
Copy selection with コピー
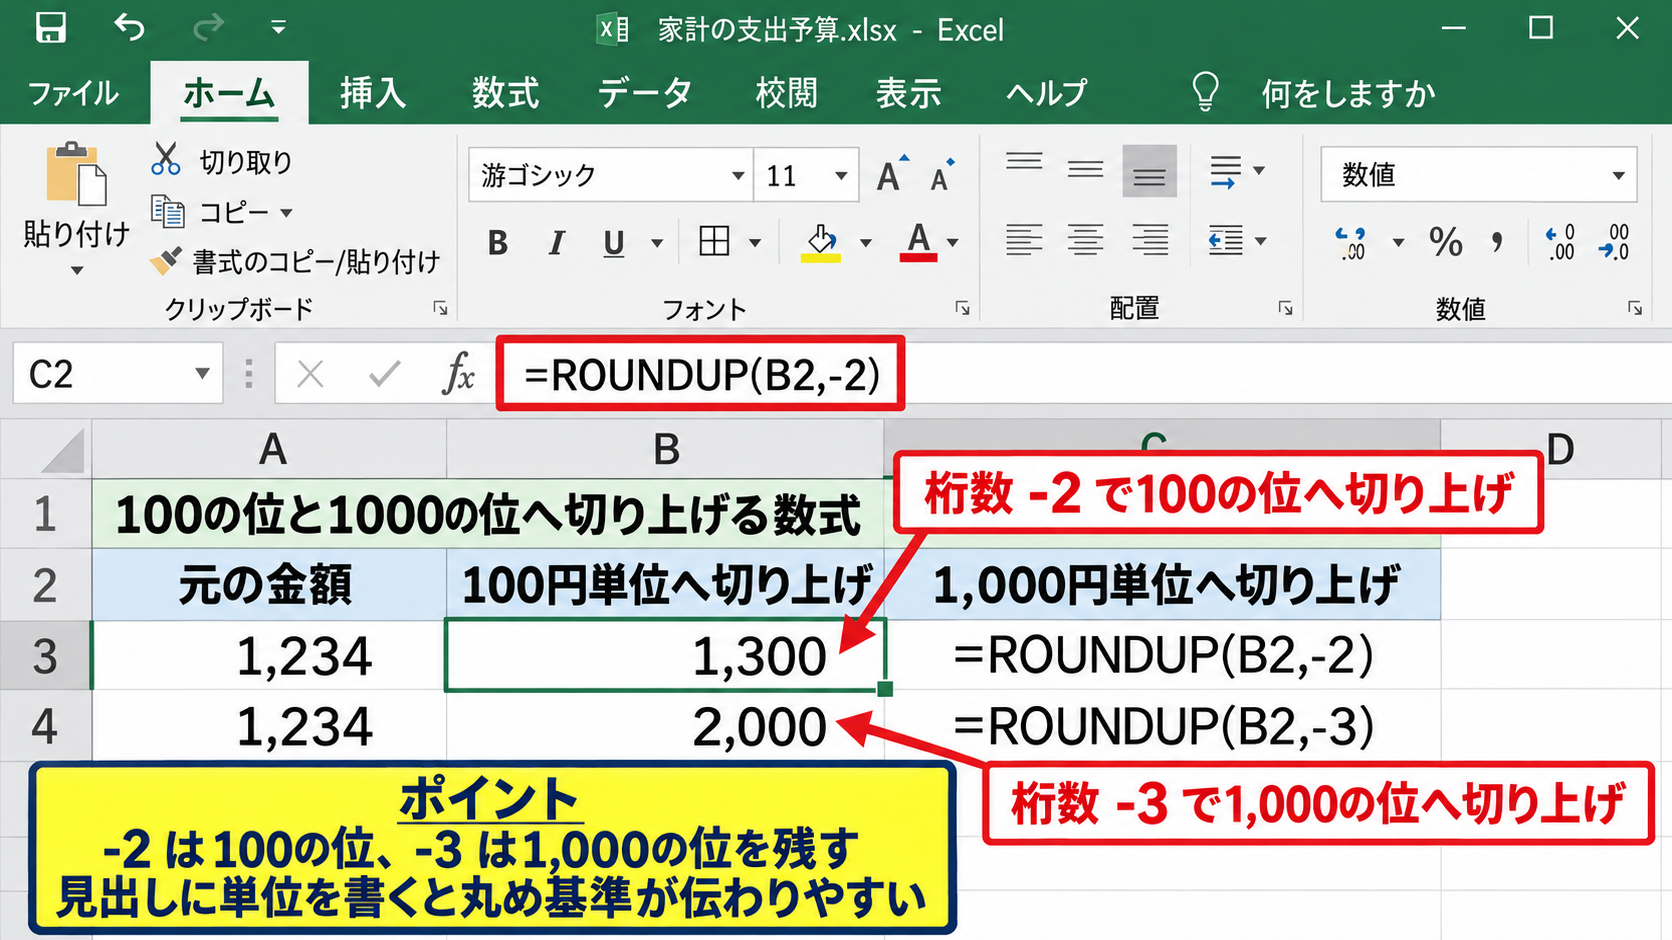[208, 212]
